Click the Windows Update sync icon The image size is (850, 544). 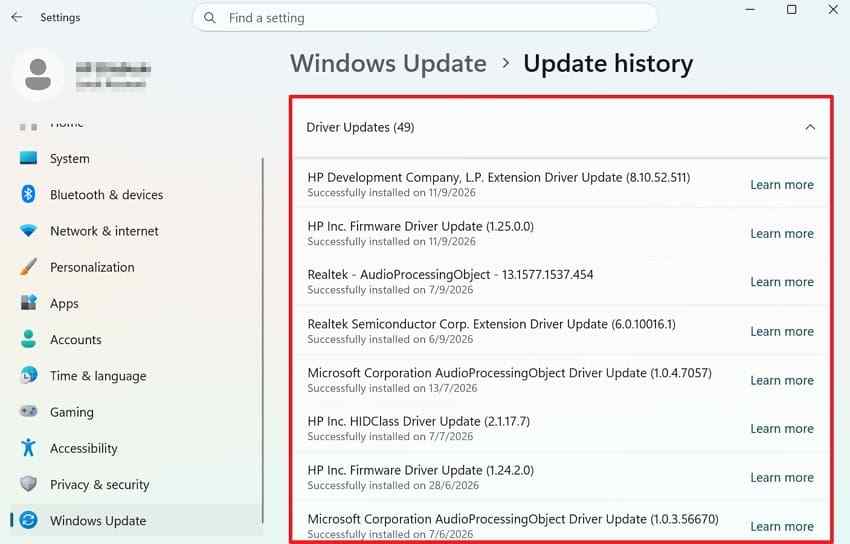click(28, 520)
